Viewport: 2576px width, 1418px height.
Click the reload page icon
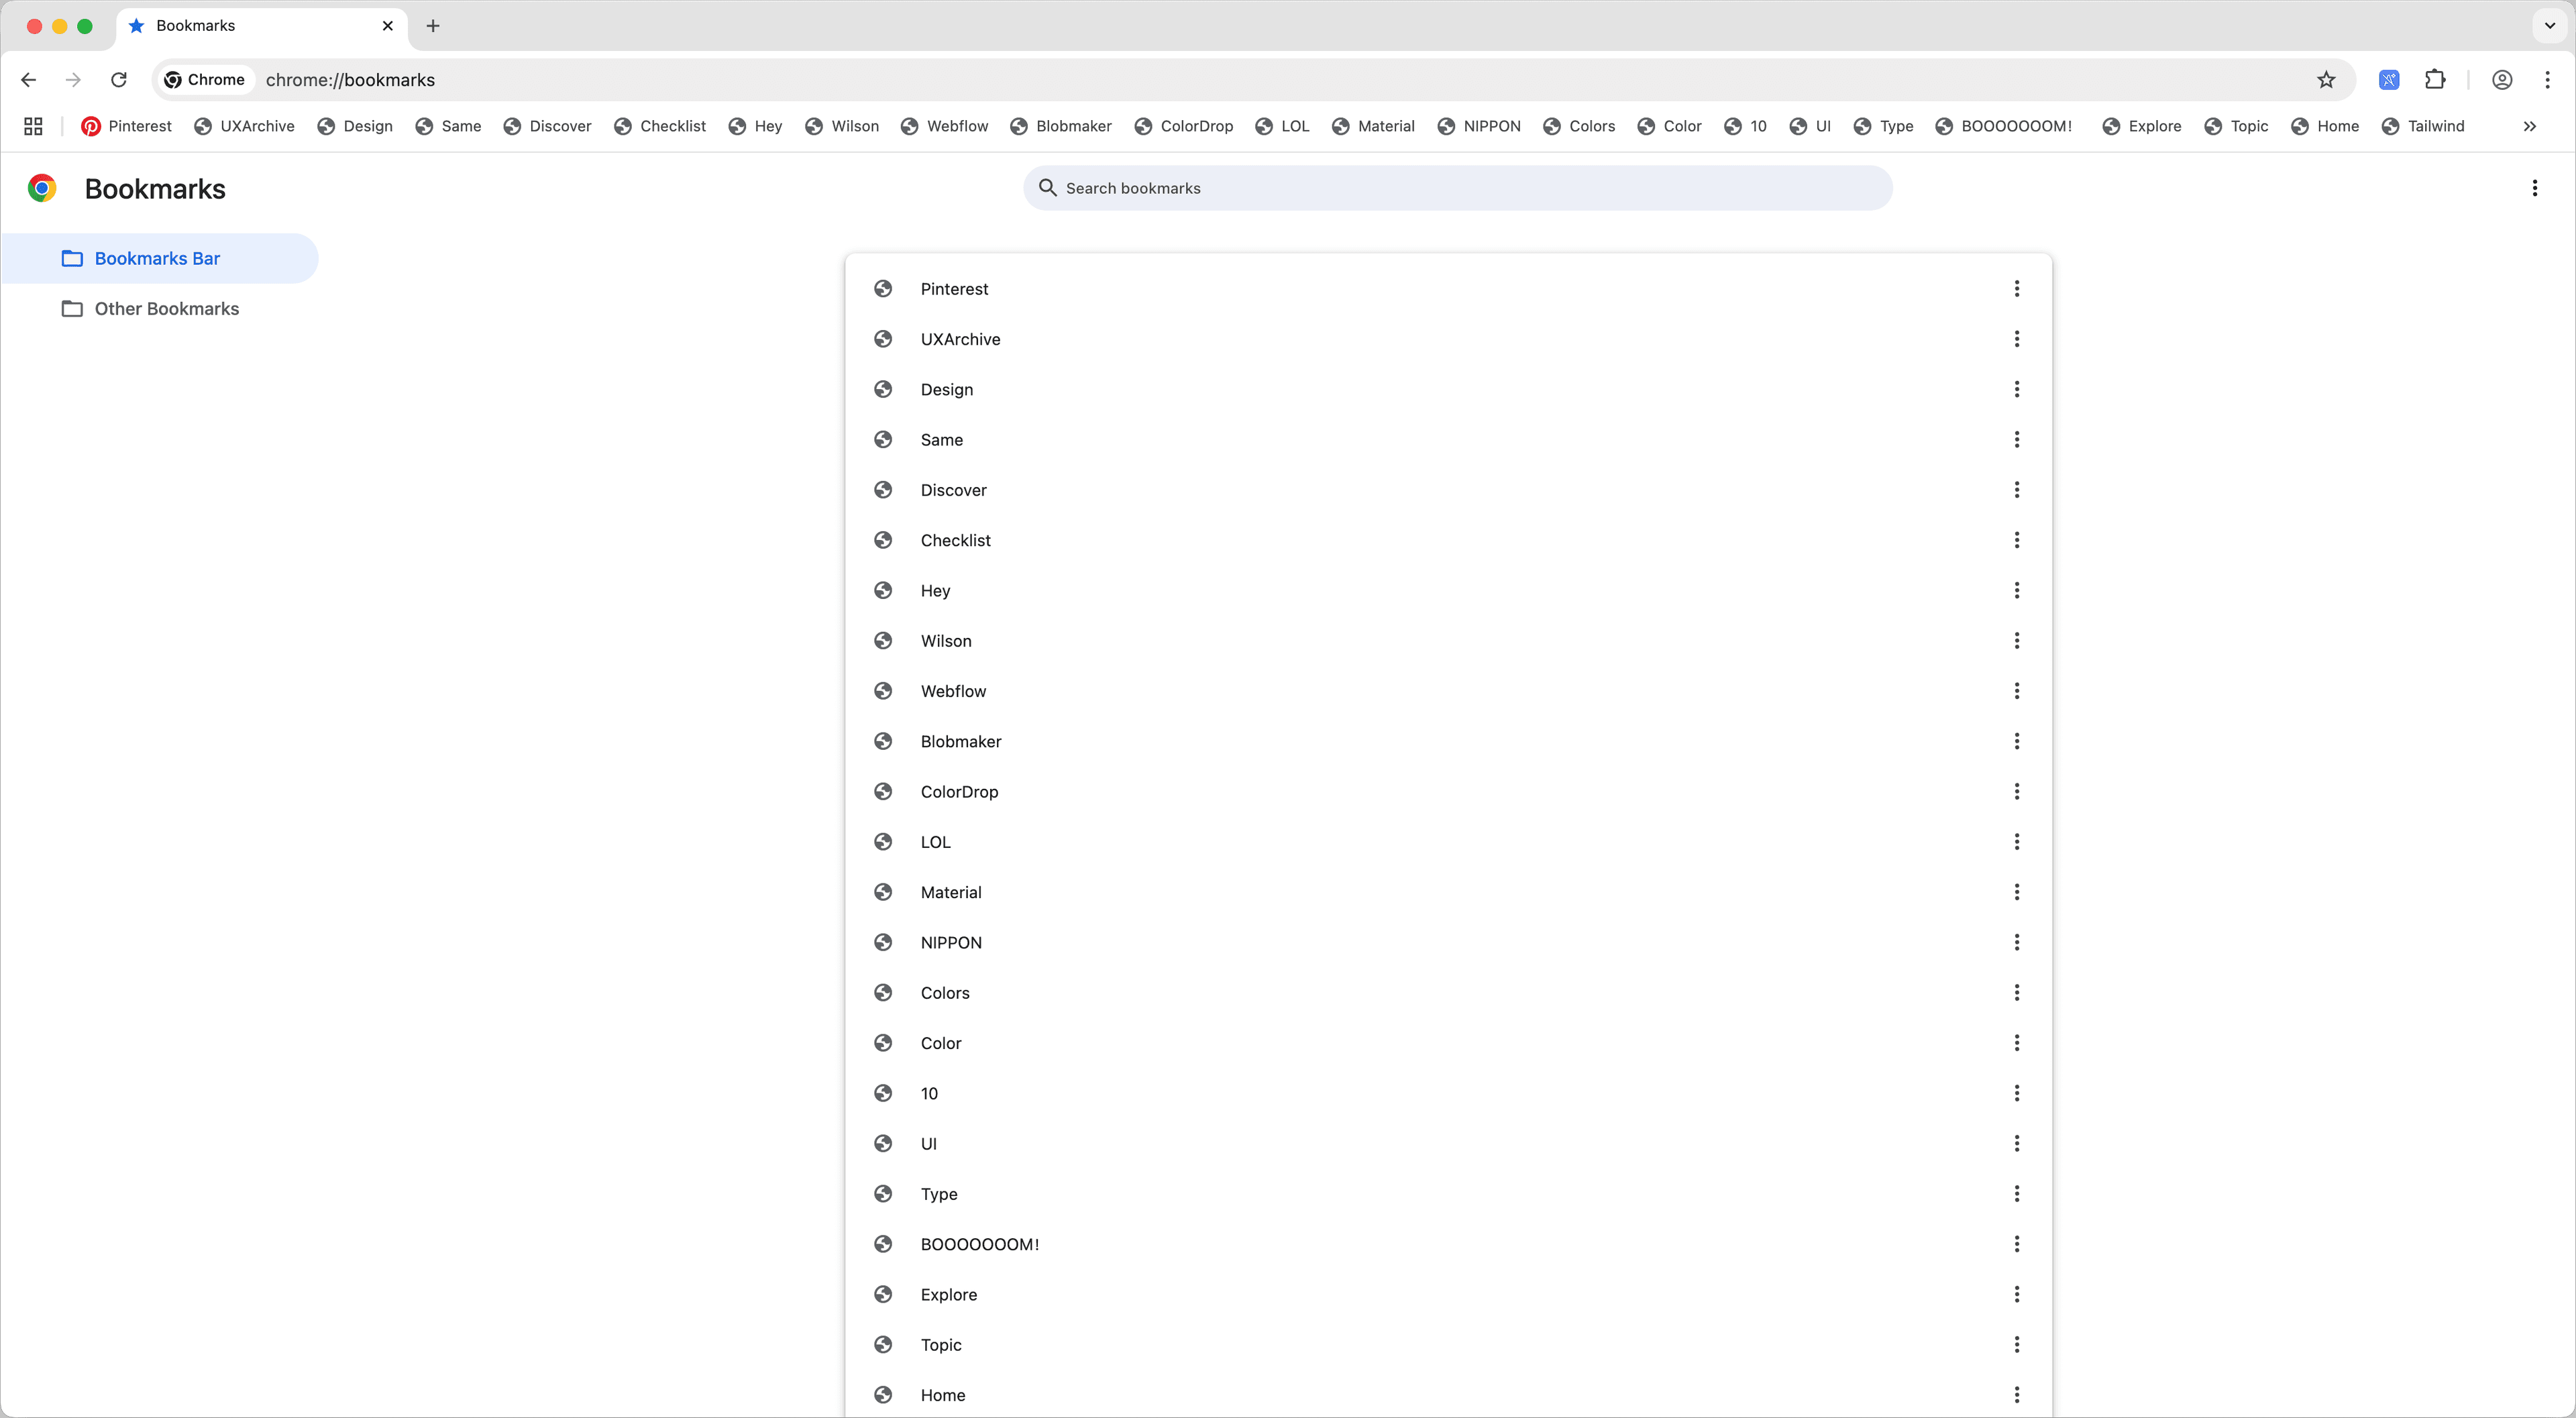pos(119,80)
